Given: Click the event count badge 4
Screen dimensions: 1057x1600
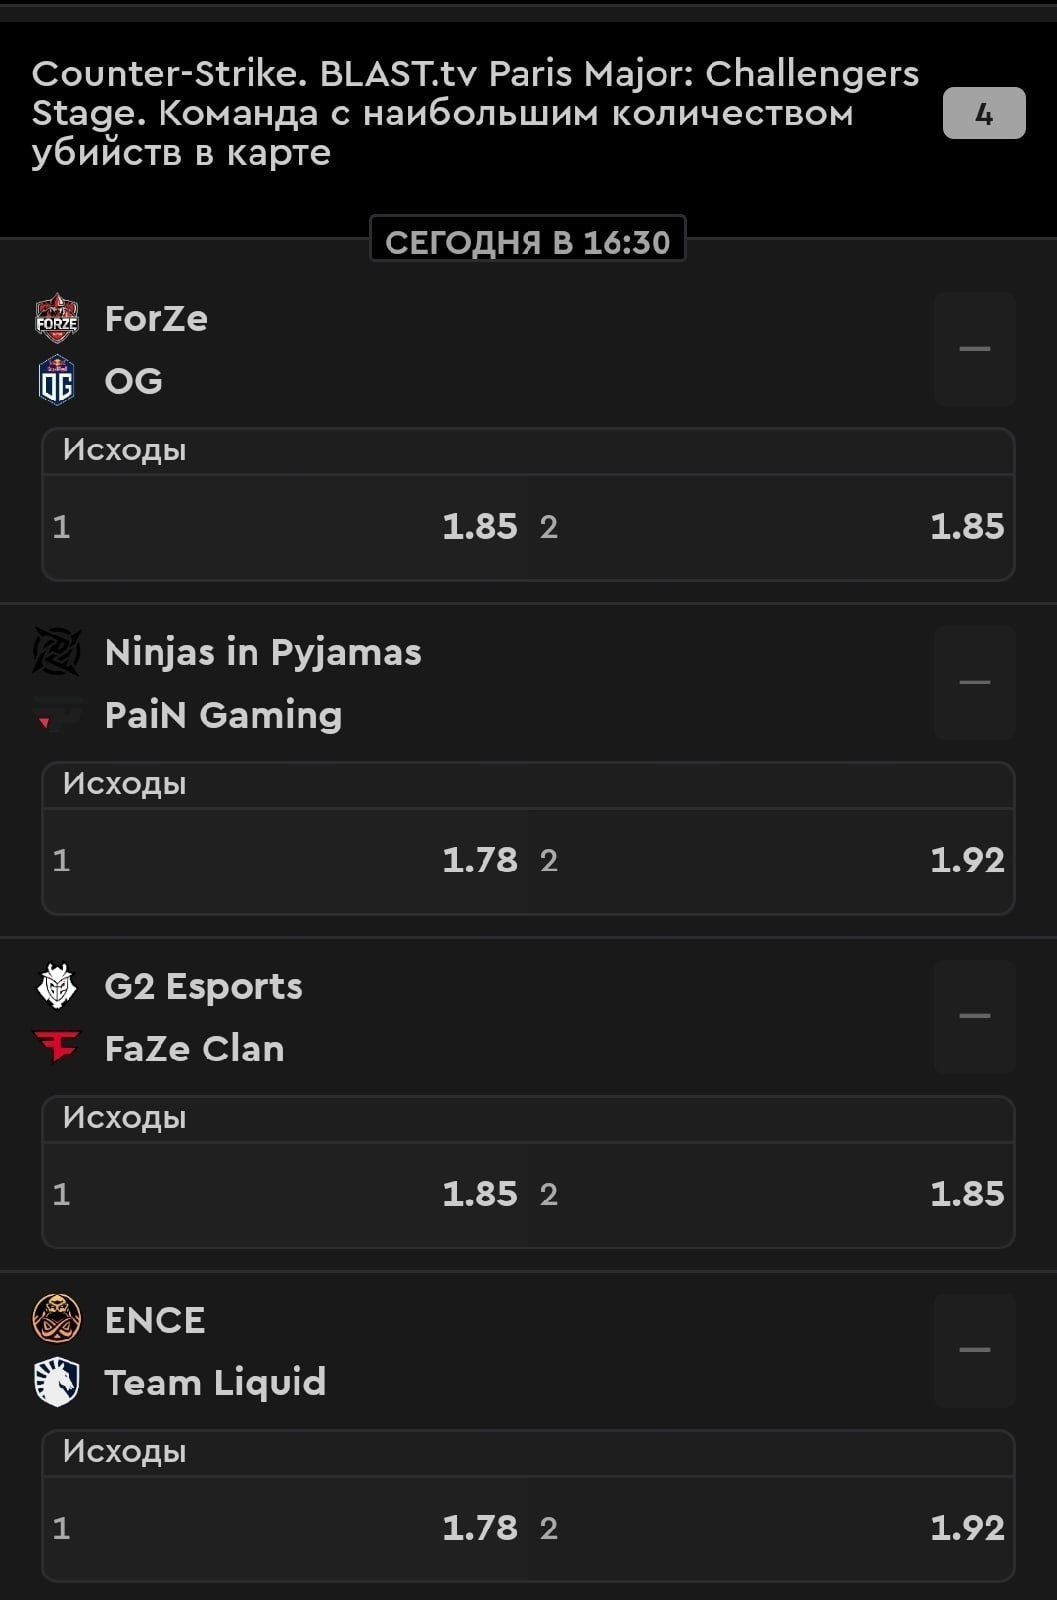Looking at the screenshot, I should coord(983,113).
